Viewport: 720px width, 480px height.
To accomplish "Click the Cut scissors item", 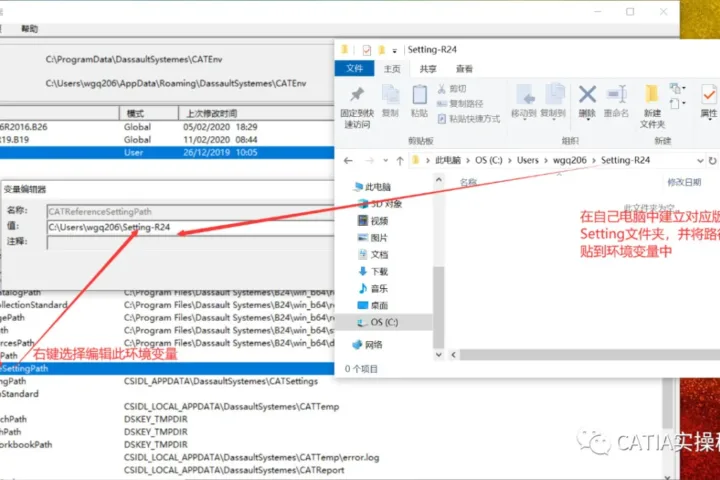I will pyautogui.click(x=452, y=89).
